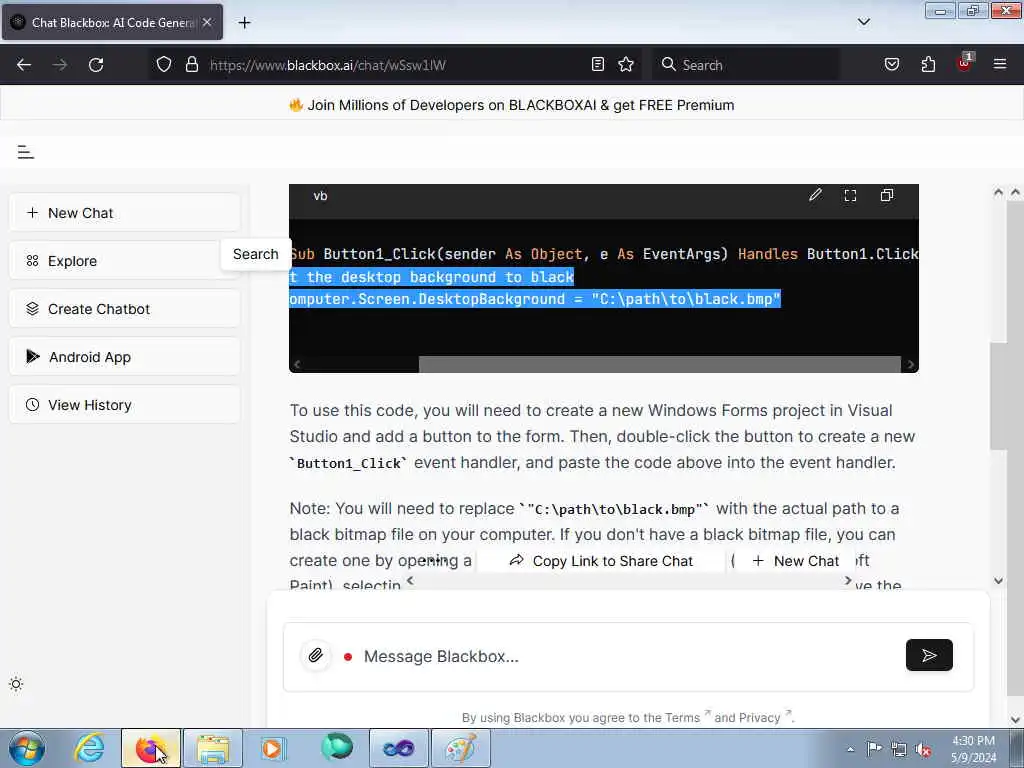Click chat pane scroll up arrow

(x=998, y=192)
